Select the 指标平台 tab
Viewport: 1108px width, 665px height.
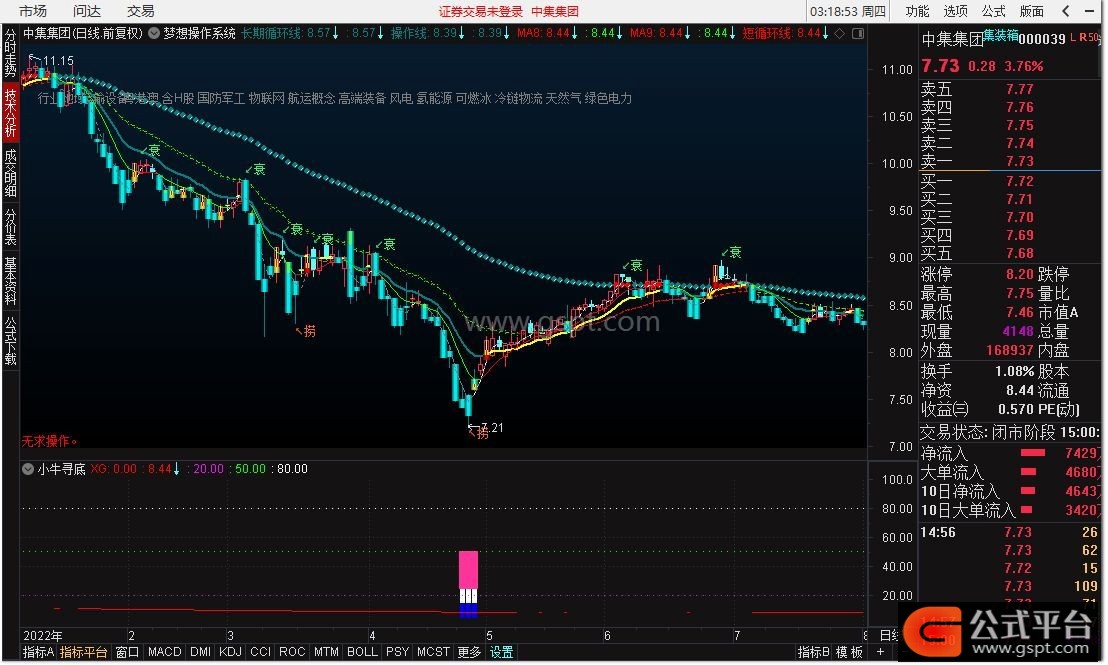83,652
